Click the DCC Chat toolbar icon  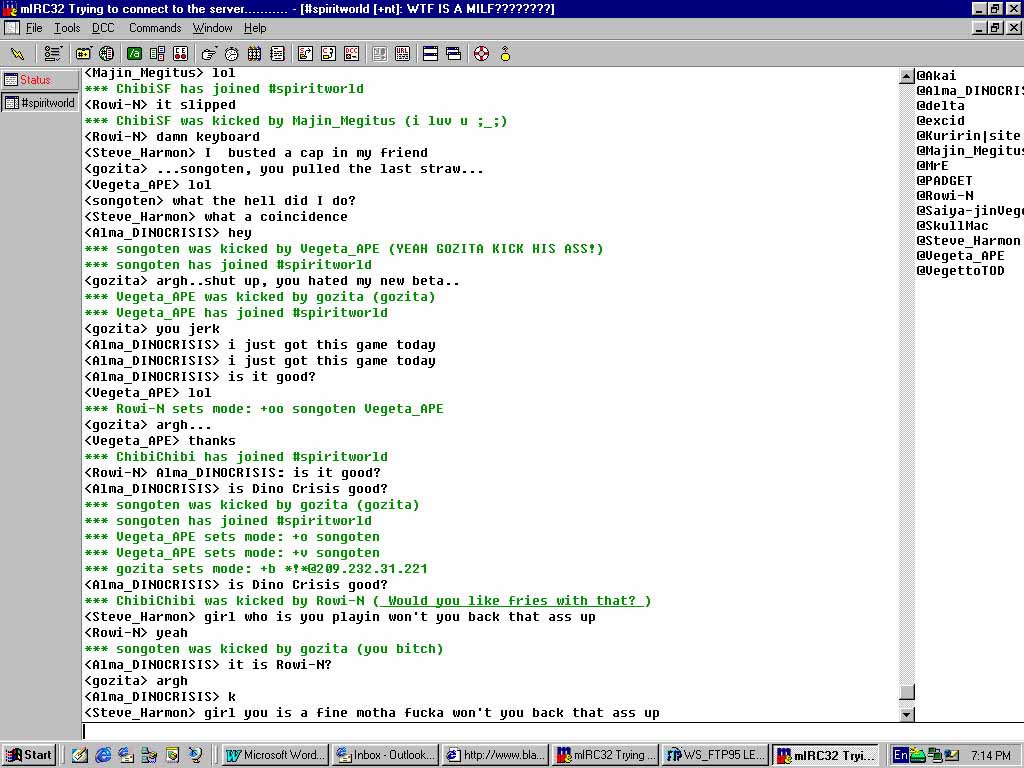[x=328, y=54]
